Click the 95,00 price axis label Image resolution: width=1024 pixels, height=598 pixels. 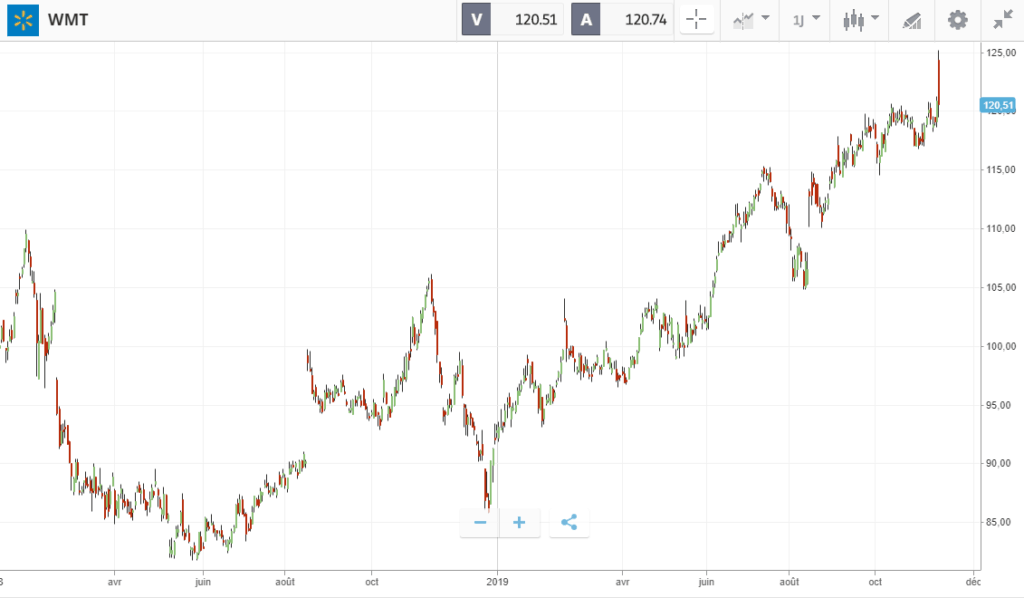coord(999,405)
